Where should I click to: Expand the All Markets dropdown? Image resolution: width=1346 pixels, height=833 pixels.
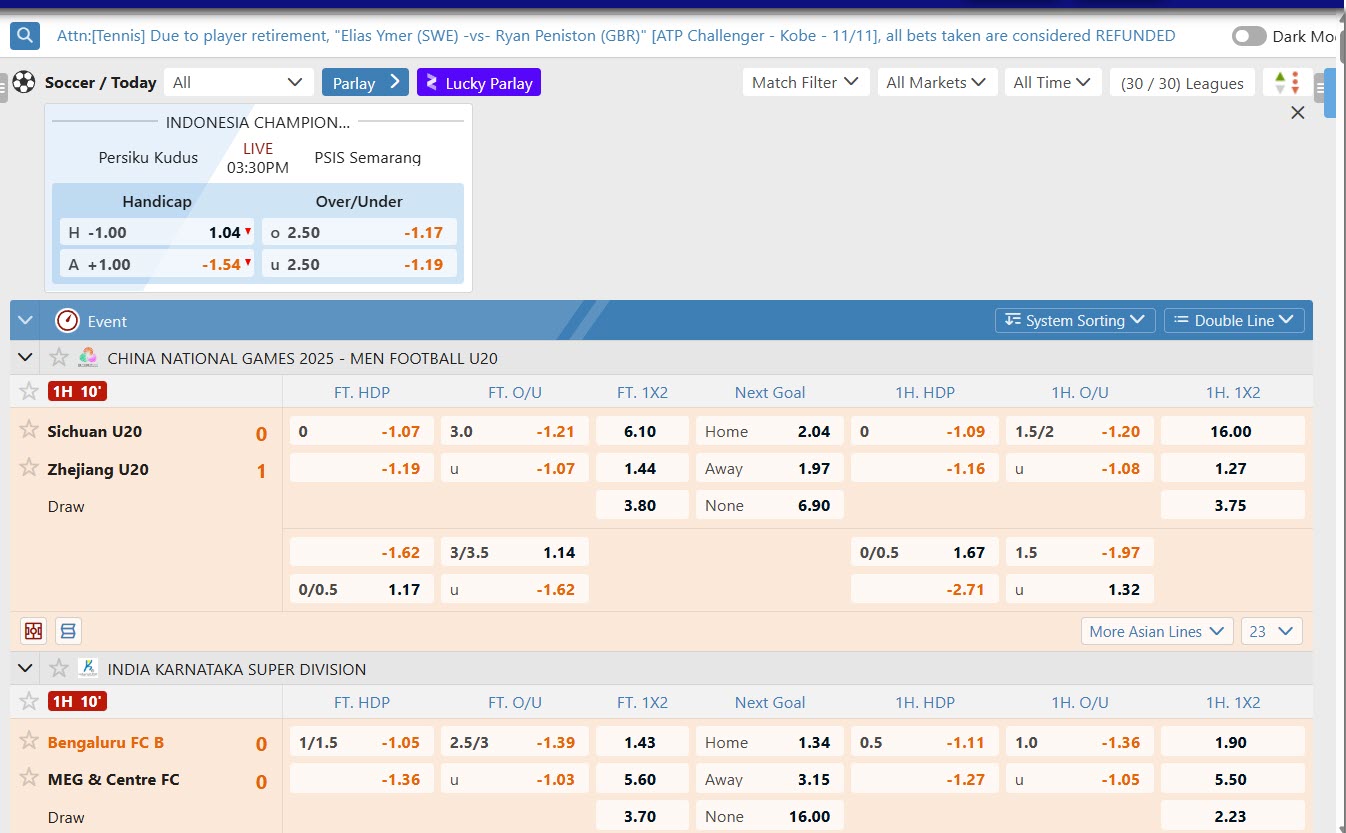click(936, 82)
